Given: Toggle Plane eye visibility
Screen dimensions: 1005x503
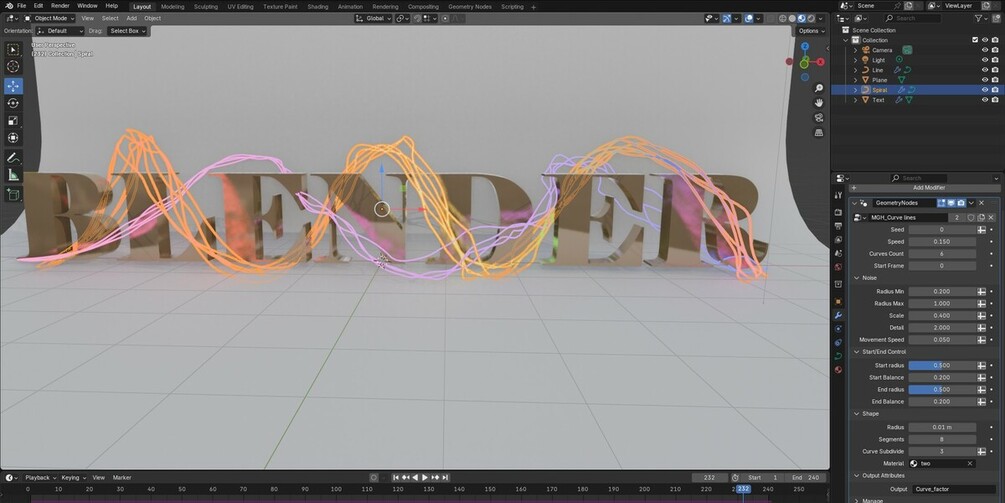Looking at the screenshot, I should [x=985, y=80].
